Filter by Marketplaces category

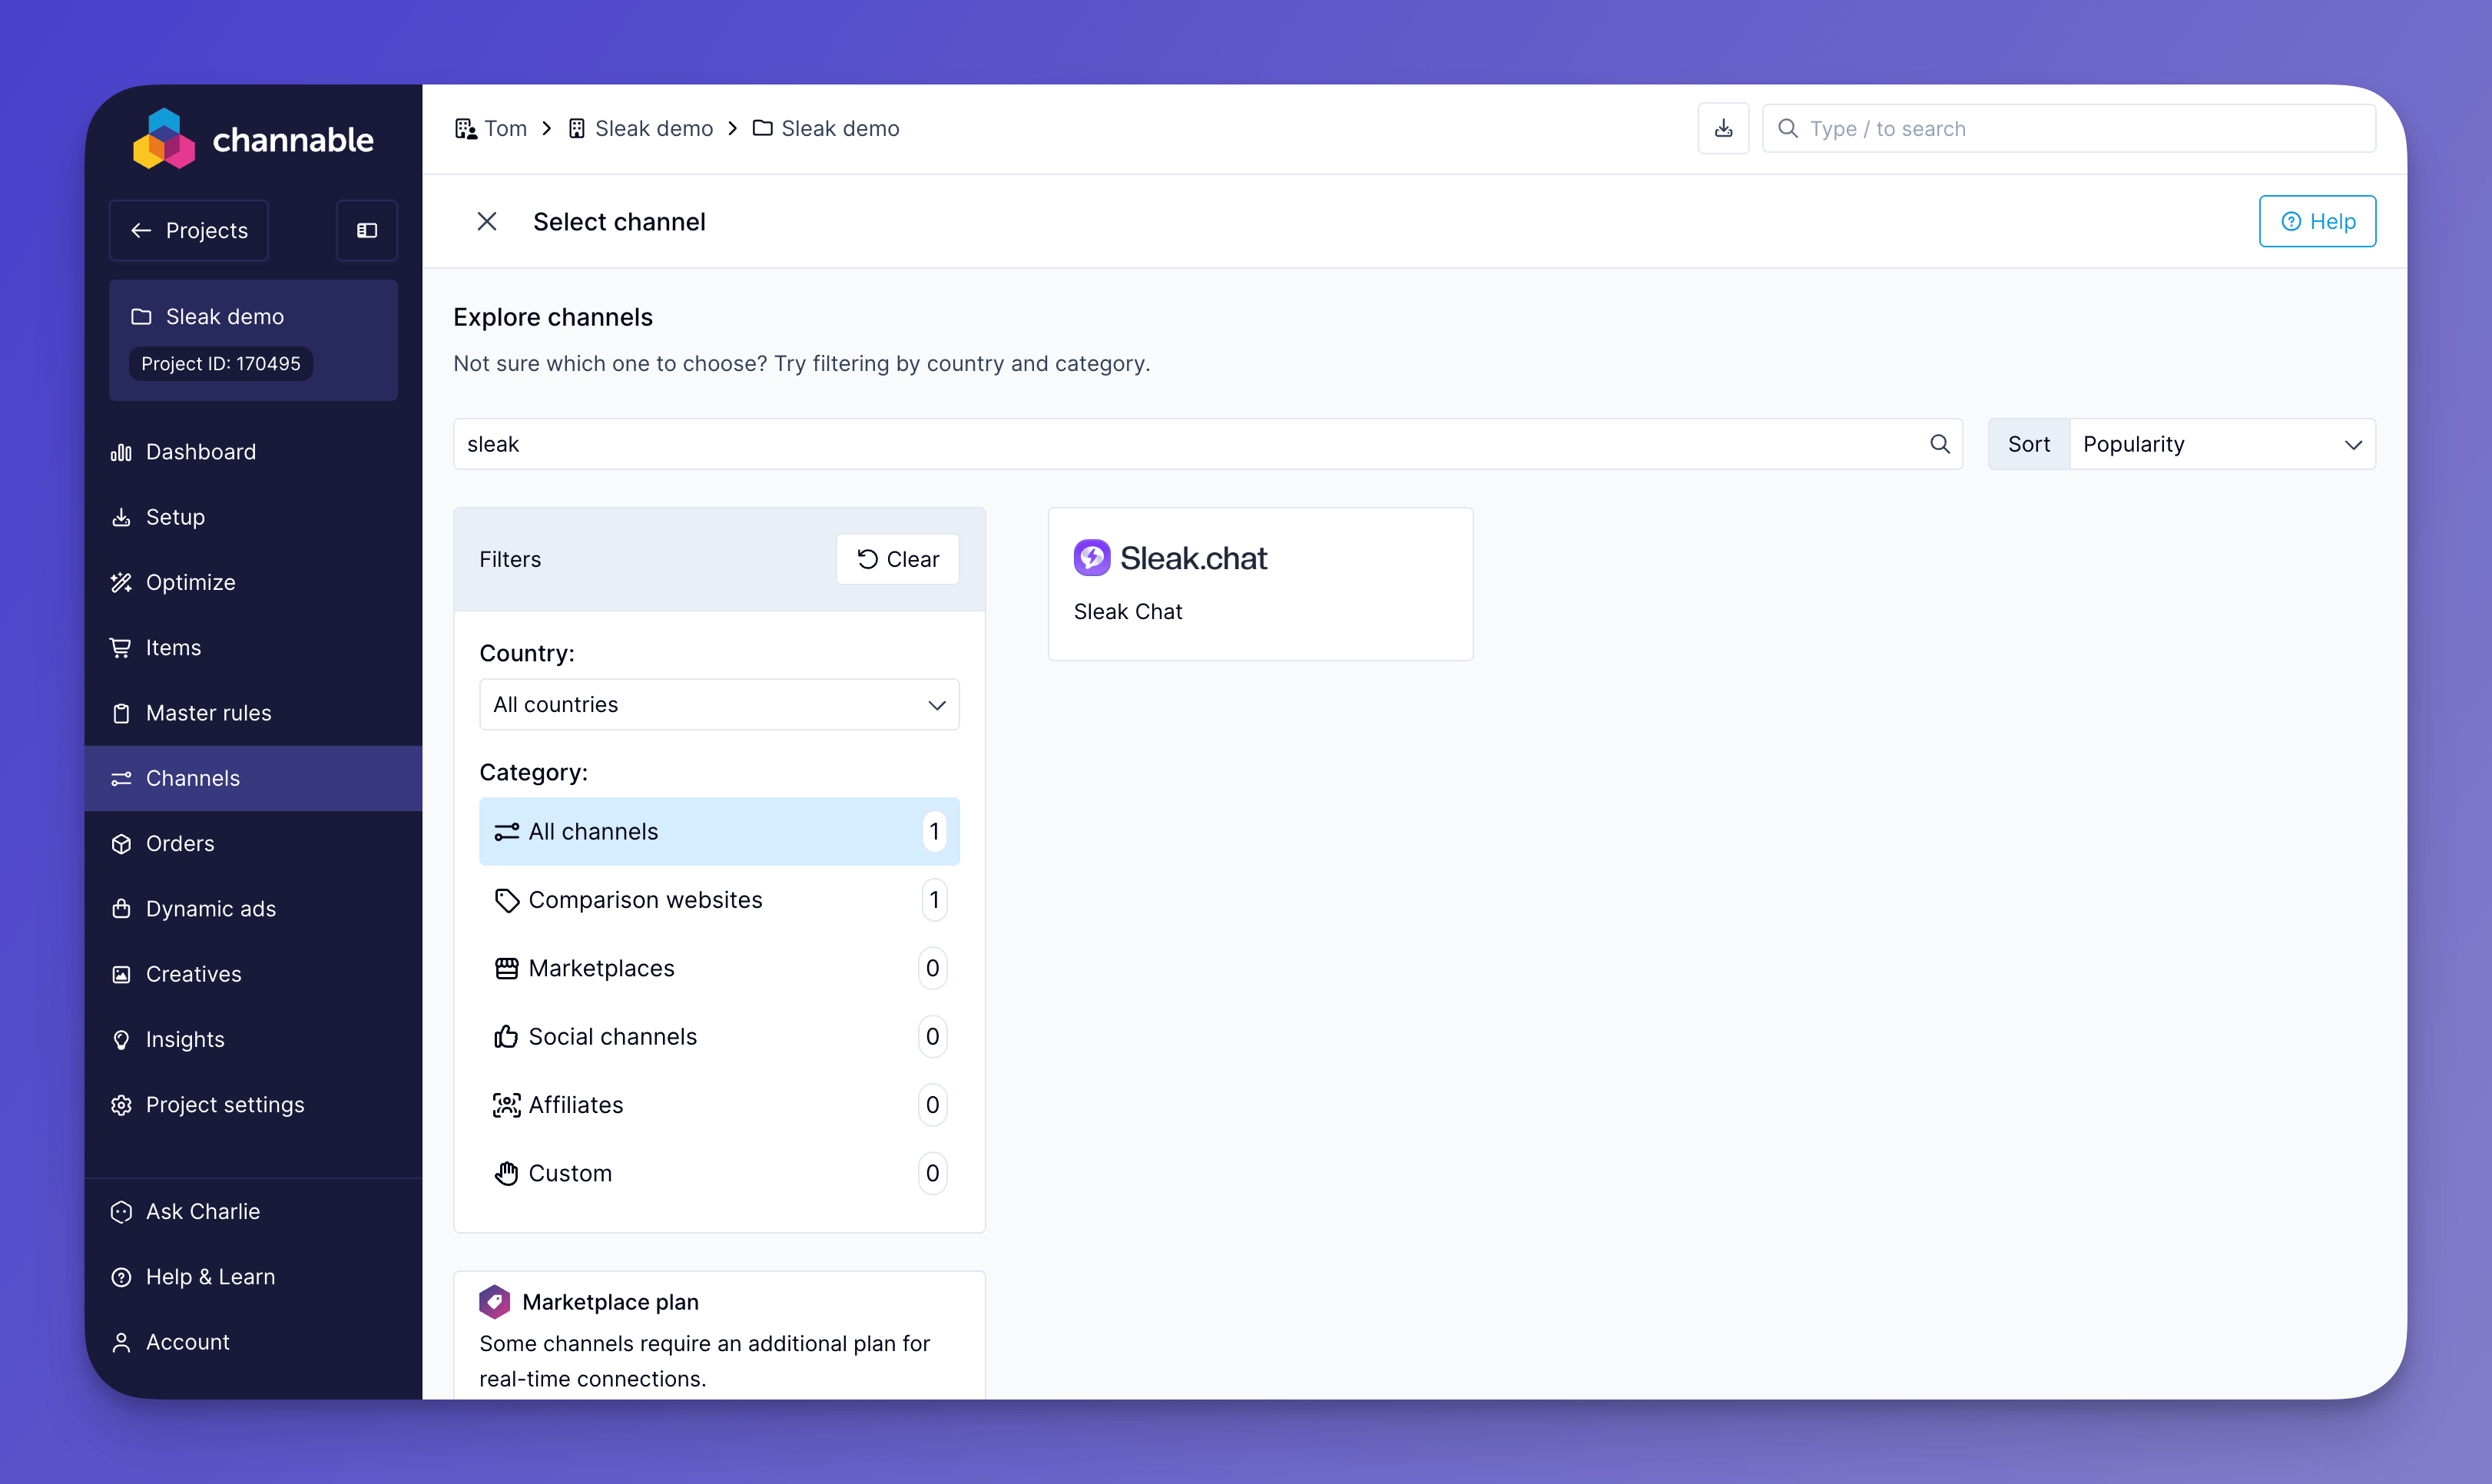[x=719, y=968]
